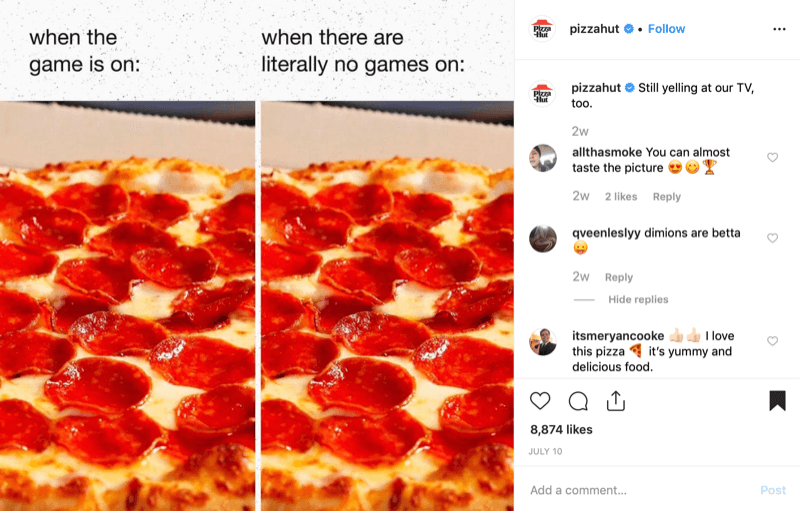Show the 2 likes on allthasmoke's comment
This screenshot has width=800, height=511.
pyautogui.click(x=621, y=197)
